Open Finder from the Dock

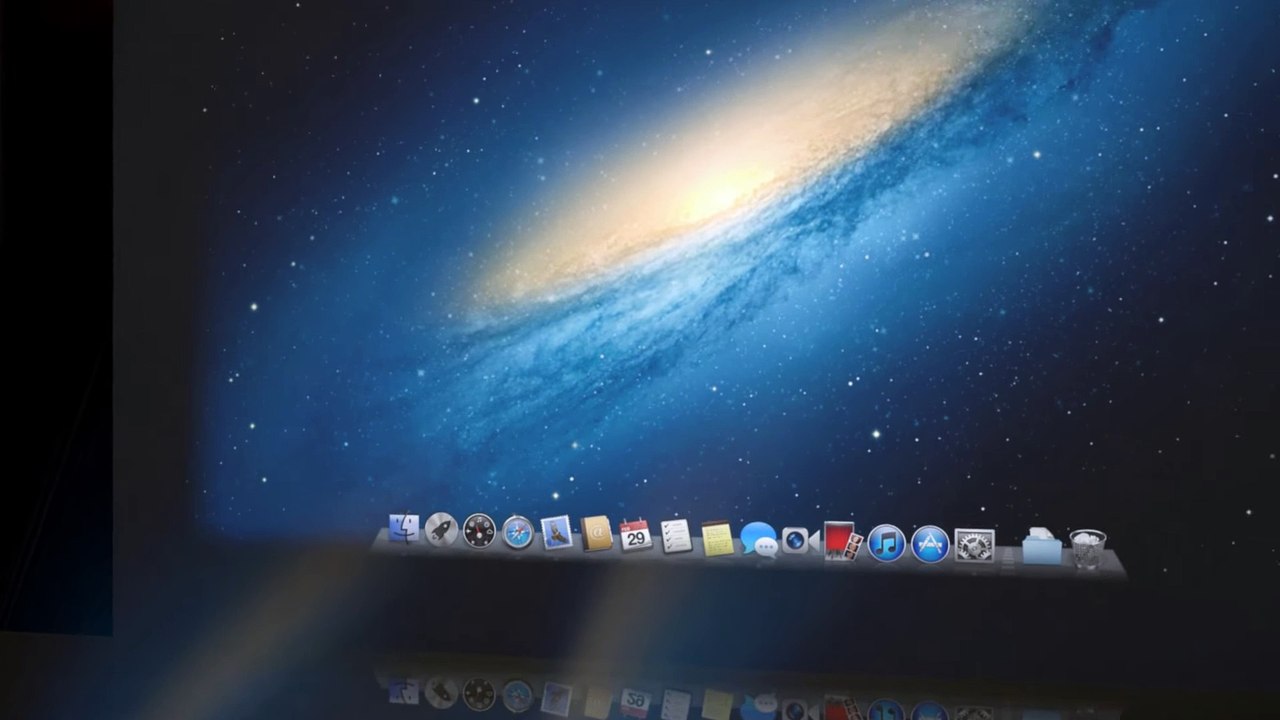404,528
